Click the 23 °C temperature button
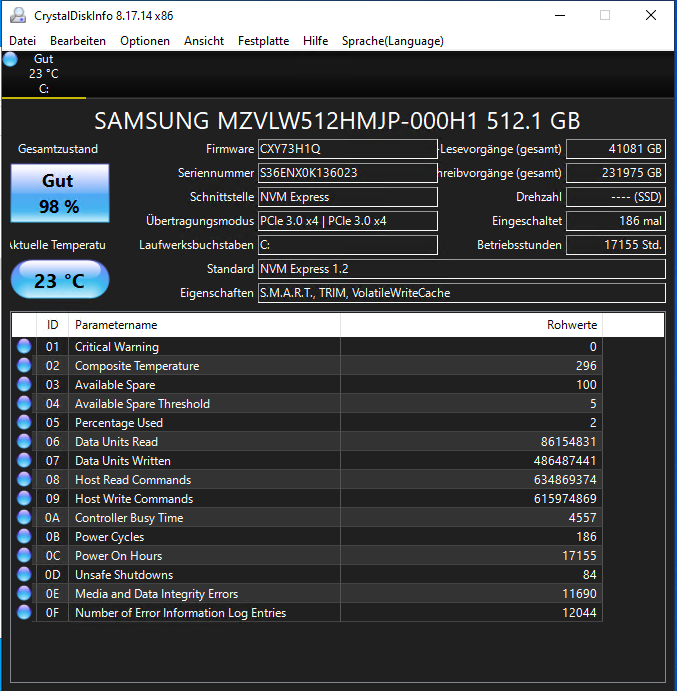677x691 pixels. 60,280
